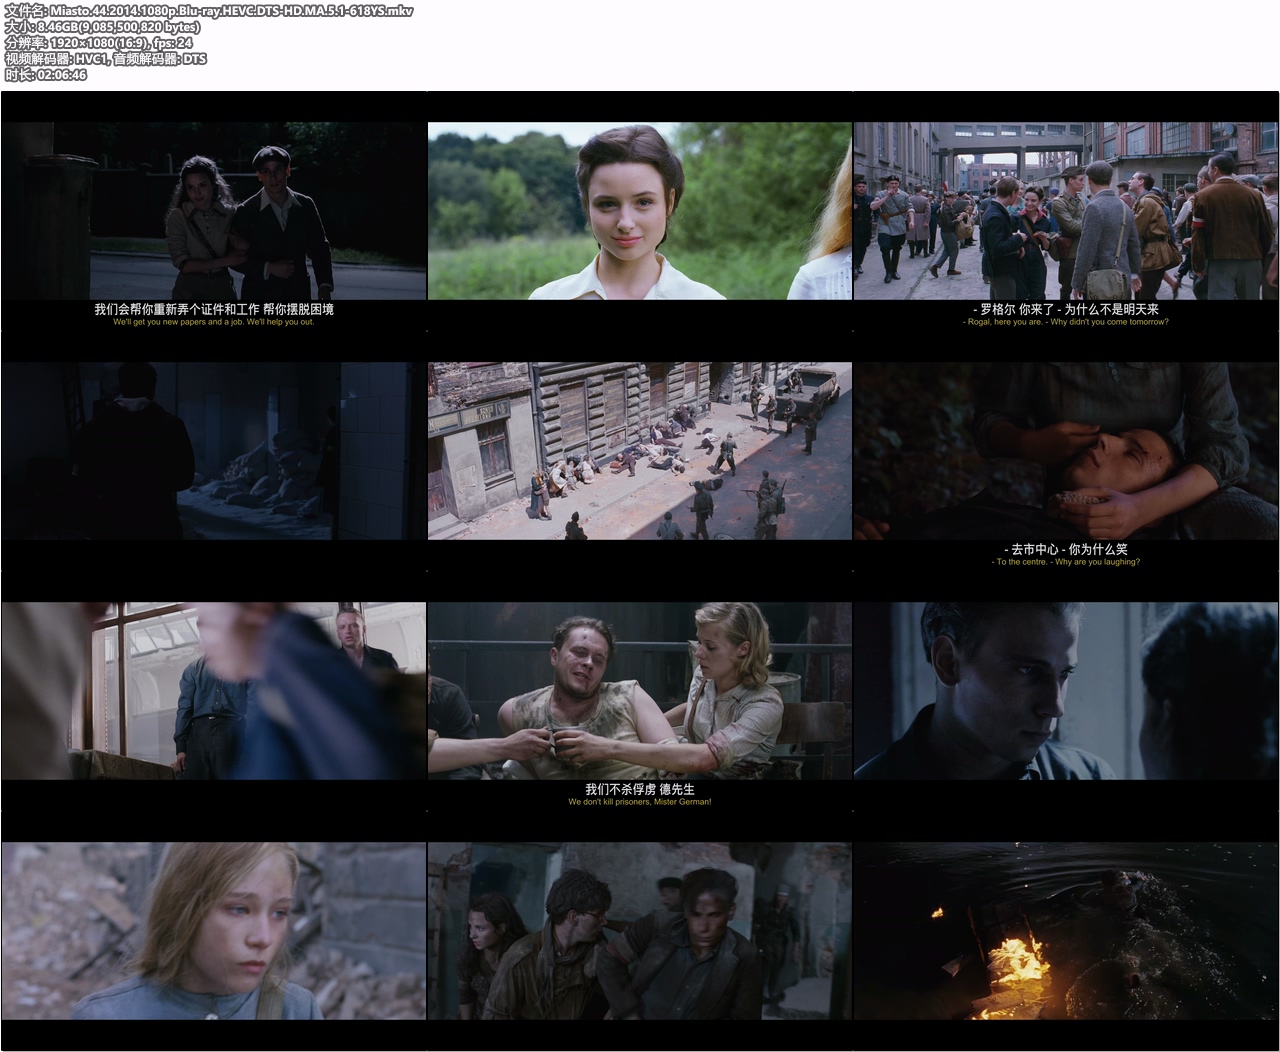Screen dimensions: 1280x1052
Task: Open the blonde girl among rubble thumbnail
Action: point(213,931)
